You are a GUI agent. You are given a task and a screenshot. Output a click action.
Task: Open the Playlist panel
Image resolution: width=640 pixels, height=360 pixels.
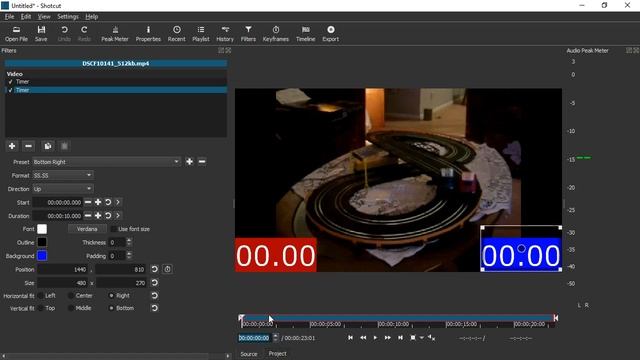200,34
